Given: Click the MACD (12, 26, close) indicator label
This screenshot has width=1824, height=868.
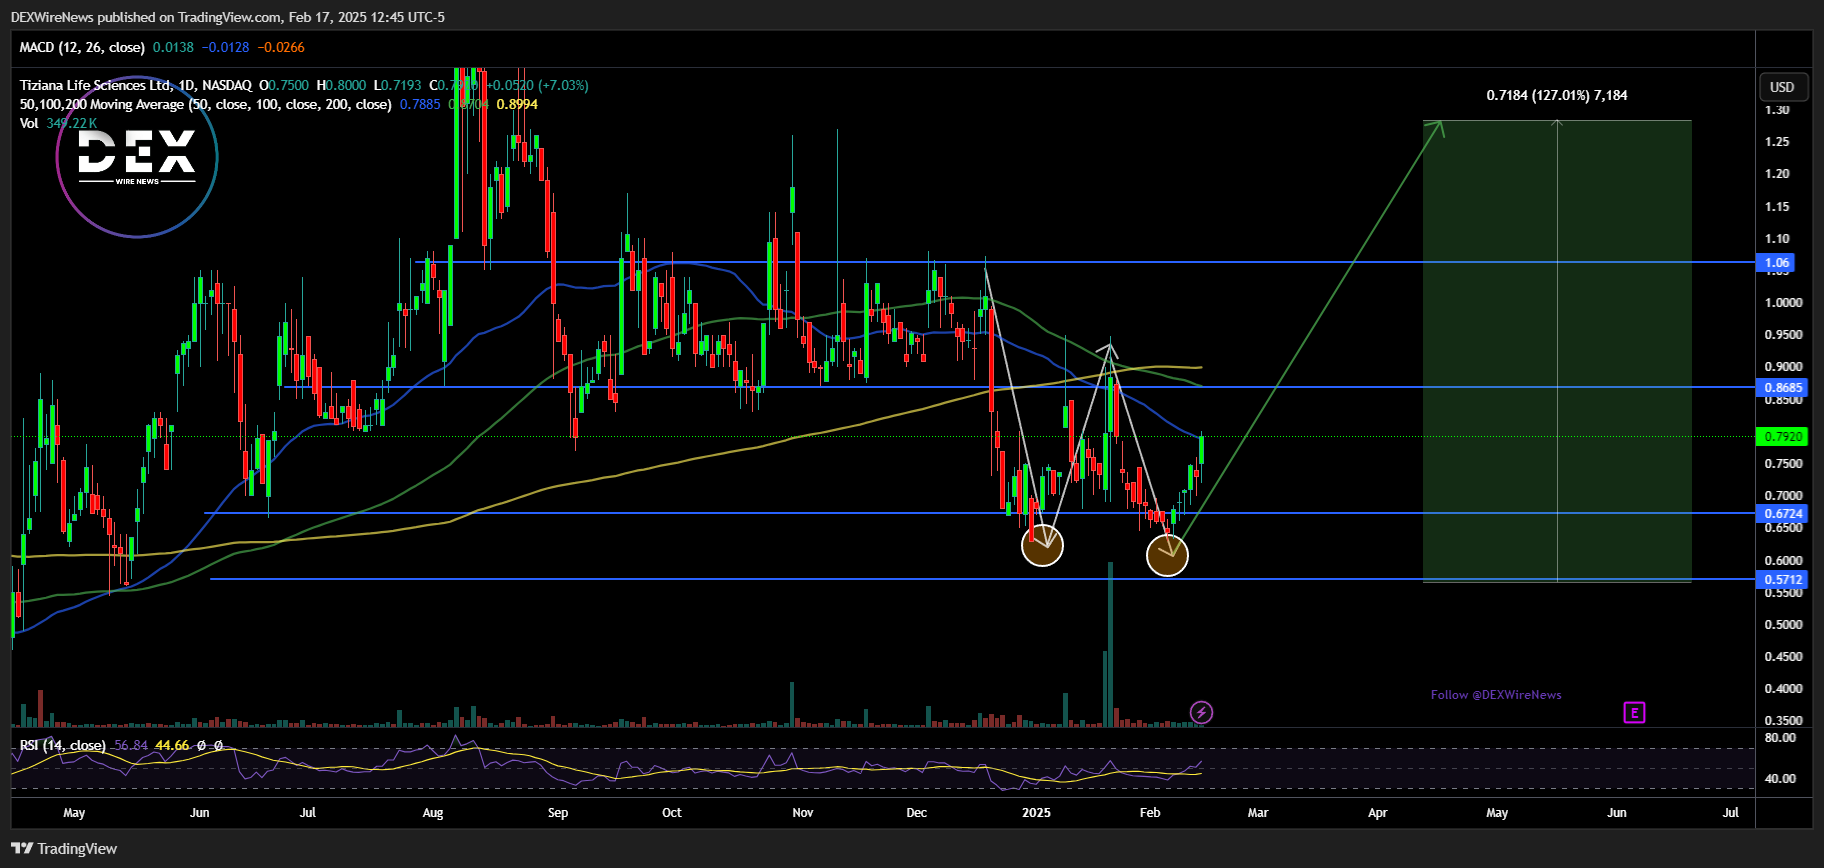Looking at the screenshot, I should [82, 47].
